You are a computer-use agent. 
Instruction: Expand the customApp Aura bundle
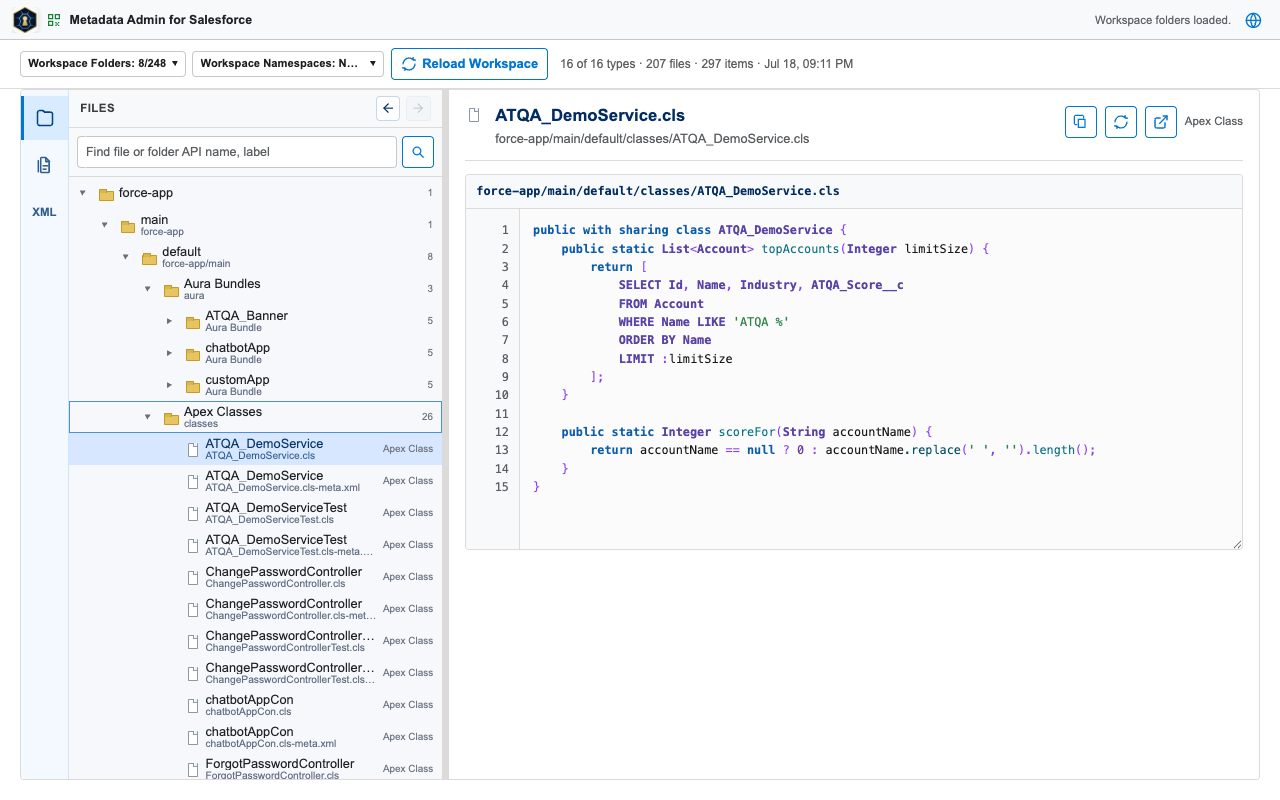tap(169, 385)
